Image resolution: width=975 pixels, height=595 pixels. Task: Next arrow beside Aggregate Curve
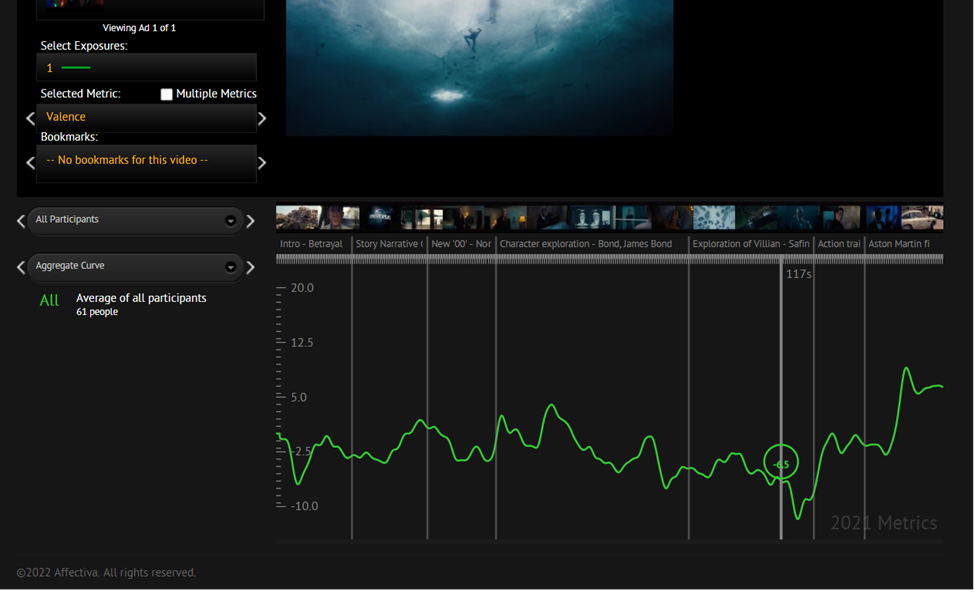point(251,267)
